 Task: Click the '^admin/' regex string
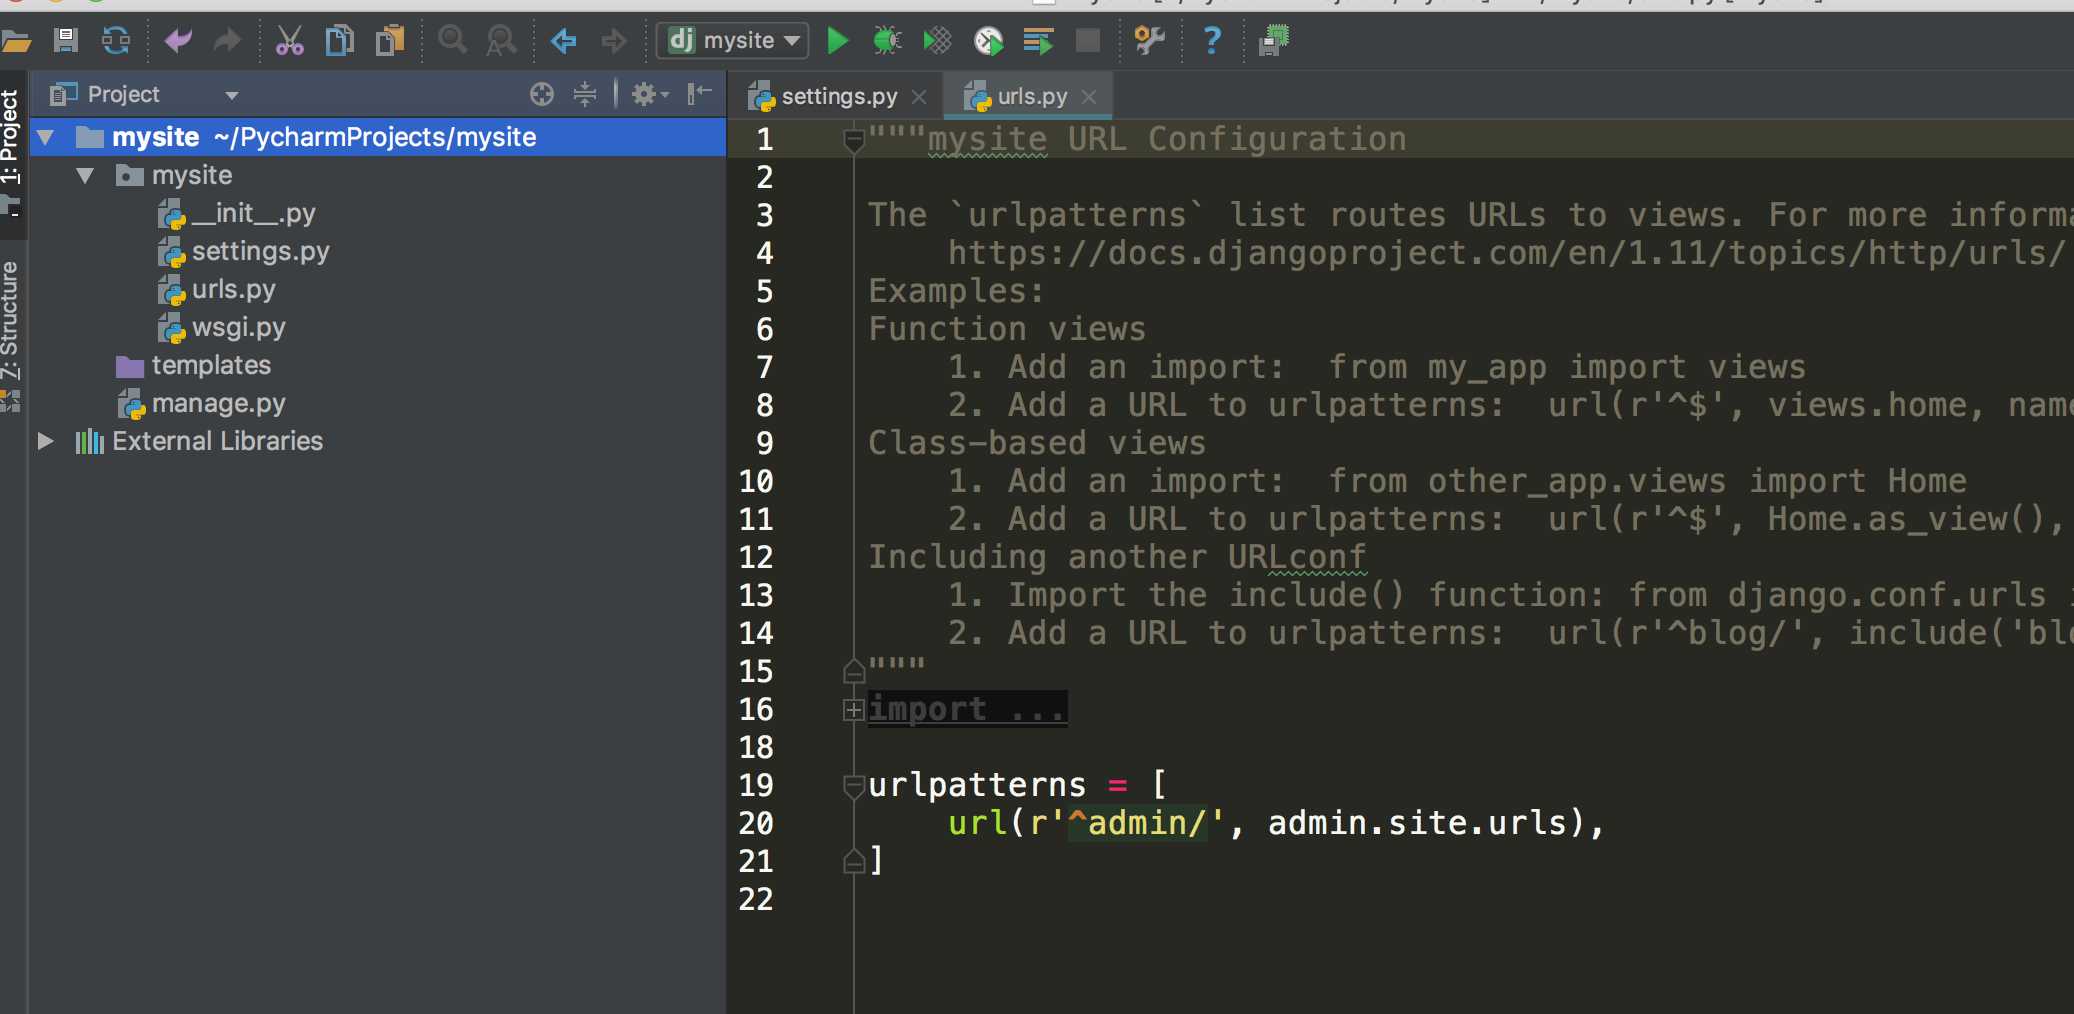pos(1137,823)
